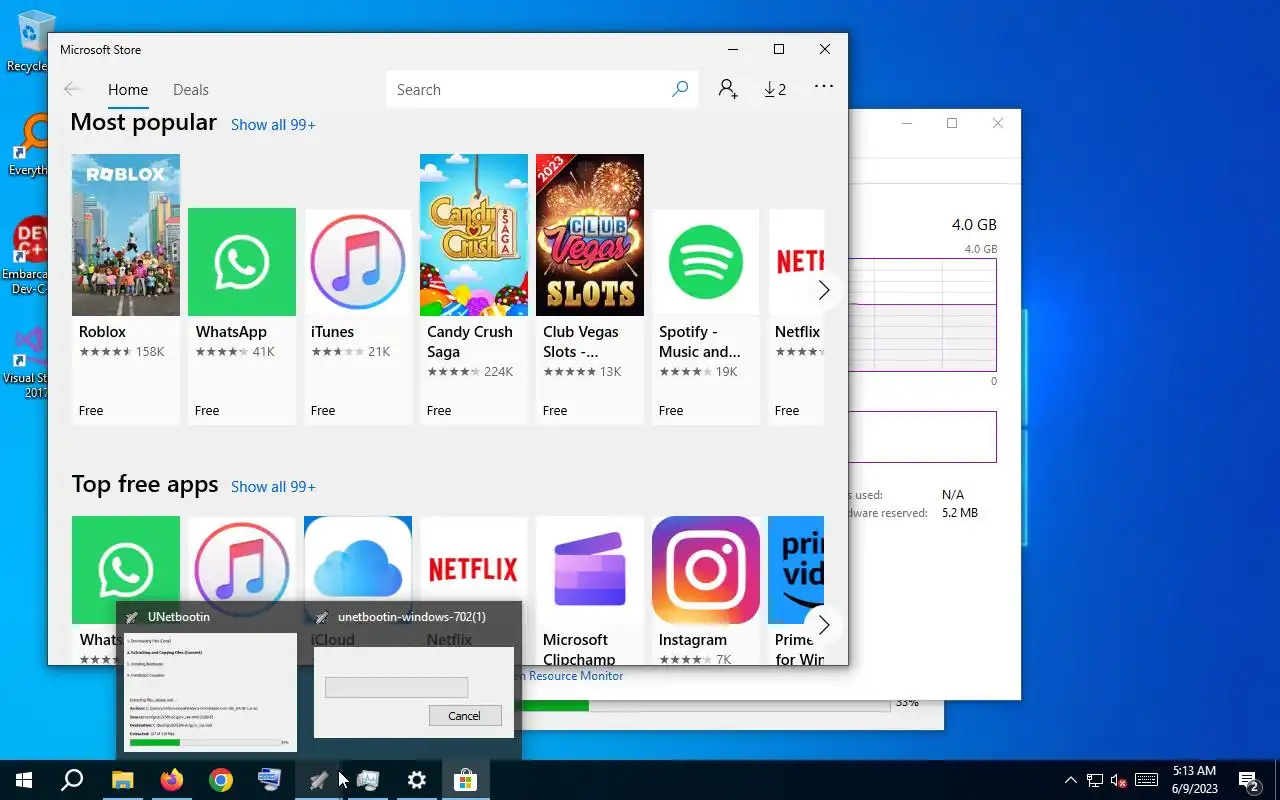Screen dimensions: 1280x800
Task: Open Prime Video icon in Top free apps
Action: pyautogui.click(x=796, y=570)
